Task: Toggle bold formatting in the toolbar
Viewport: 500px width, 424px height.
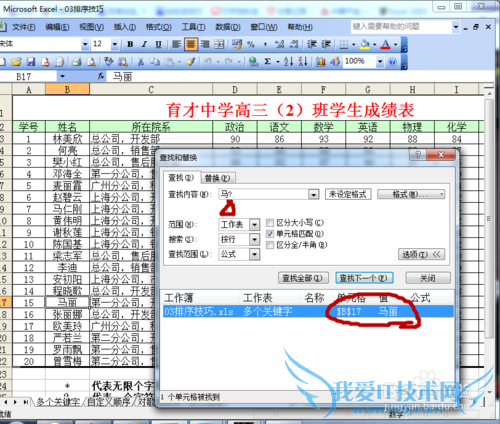Action: (x=130, y=44)
